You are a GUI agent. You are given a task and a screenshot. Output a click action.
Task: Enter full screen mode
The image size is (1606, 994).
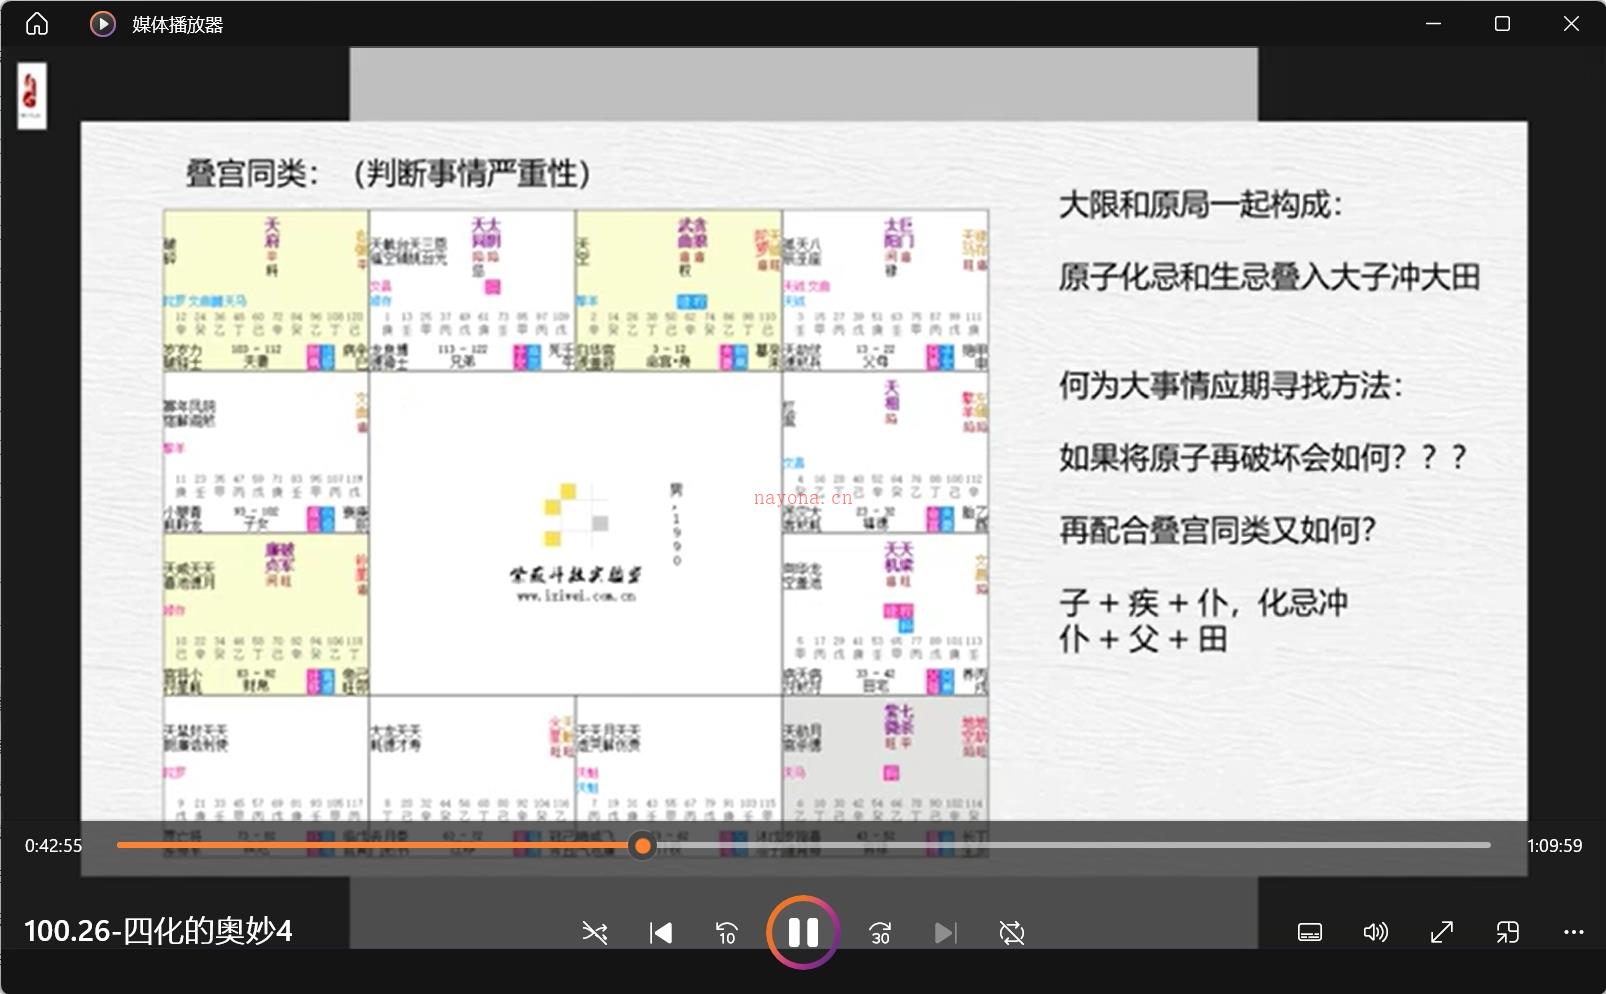click(x=1442, y=932)
